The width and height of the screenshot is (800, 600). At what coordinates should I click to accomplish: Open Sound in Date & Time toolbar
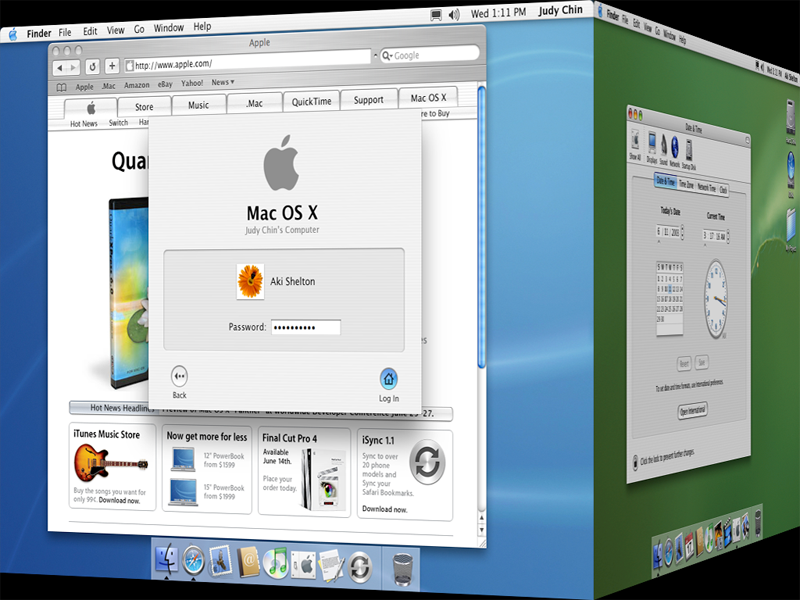(x=663, y=151)
